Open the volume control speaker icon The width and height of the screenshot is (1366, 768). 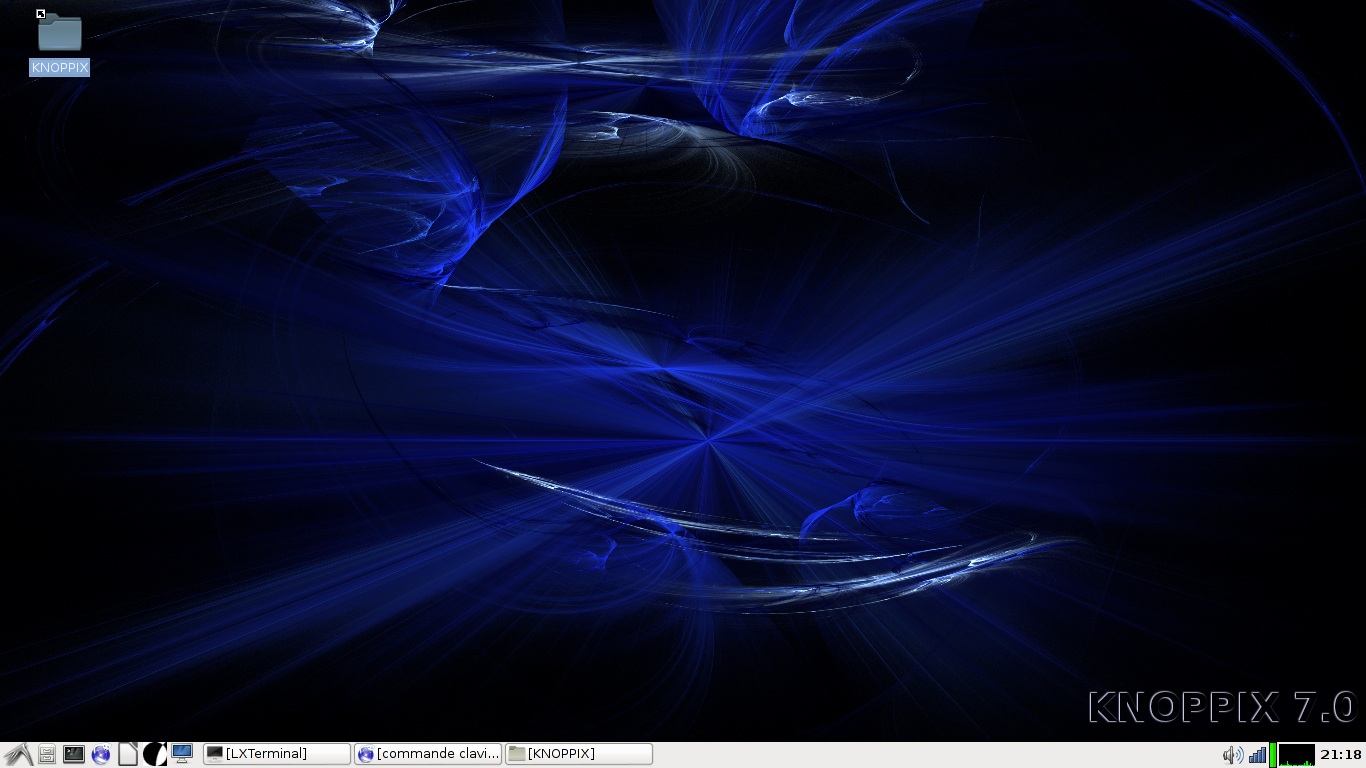[1233, 755]
